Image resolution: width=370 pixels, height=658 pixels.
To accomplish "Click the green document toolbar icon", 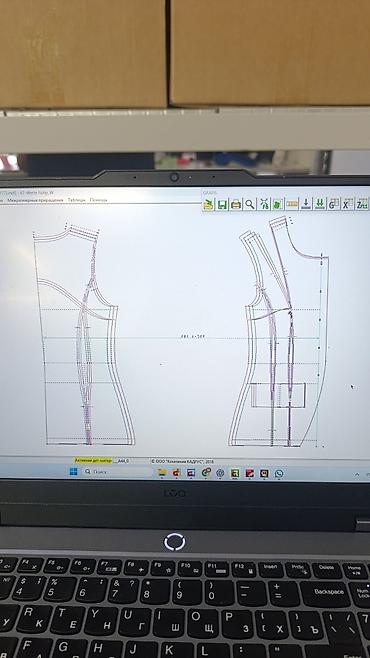I will click(x=277, y=204).
